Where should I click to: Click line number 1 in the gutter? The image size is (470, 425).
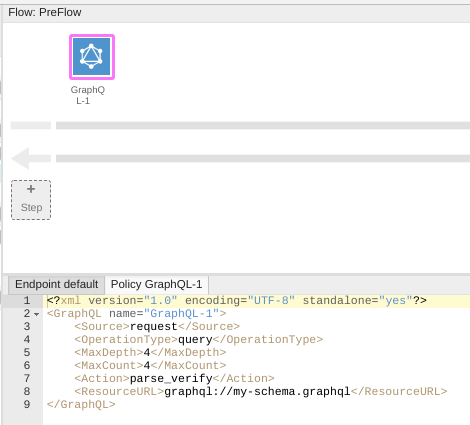[x=27, y=301]
